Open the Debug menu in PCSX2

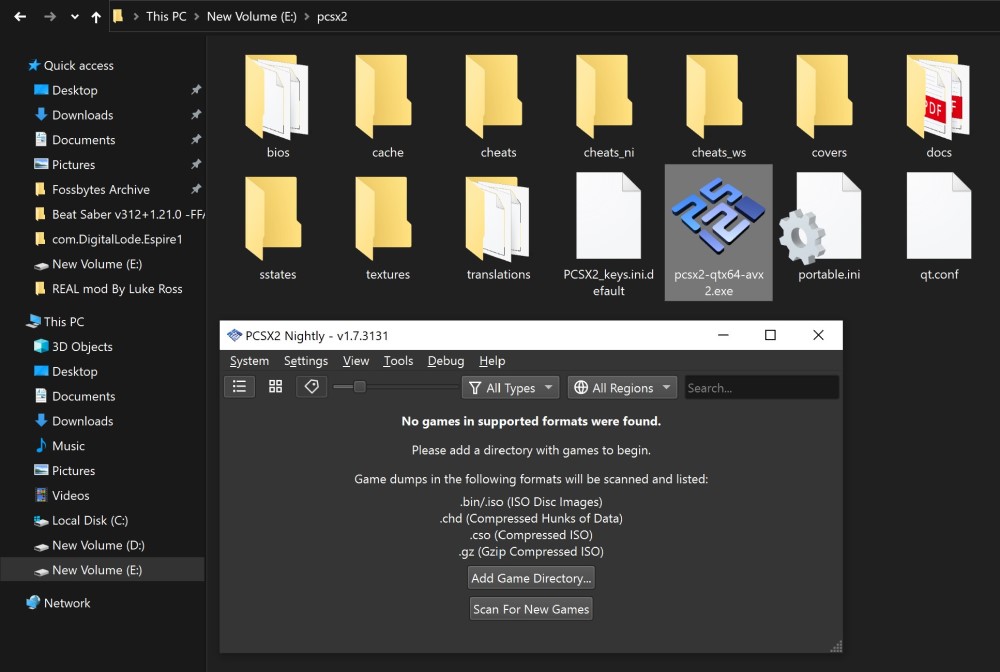tap(445, 361)
